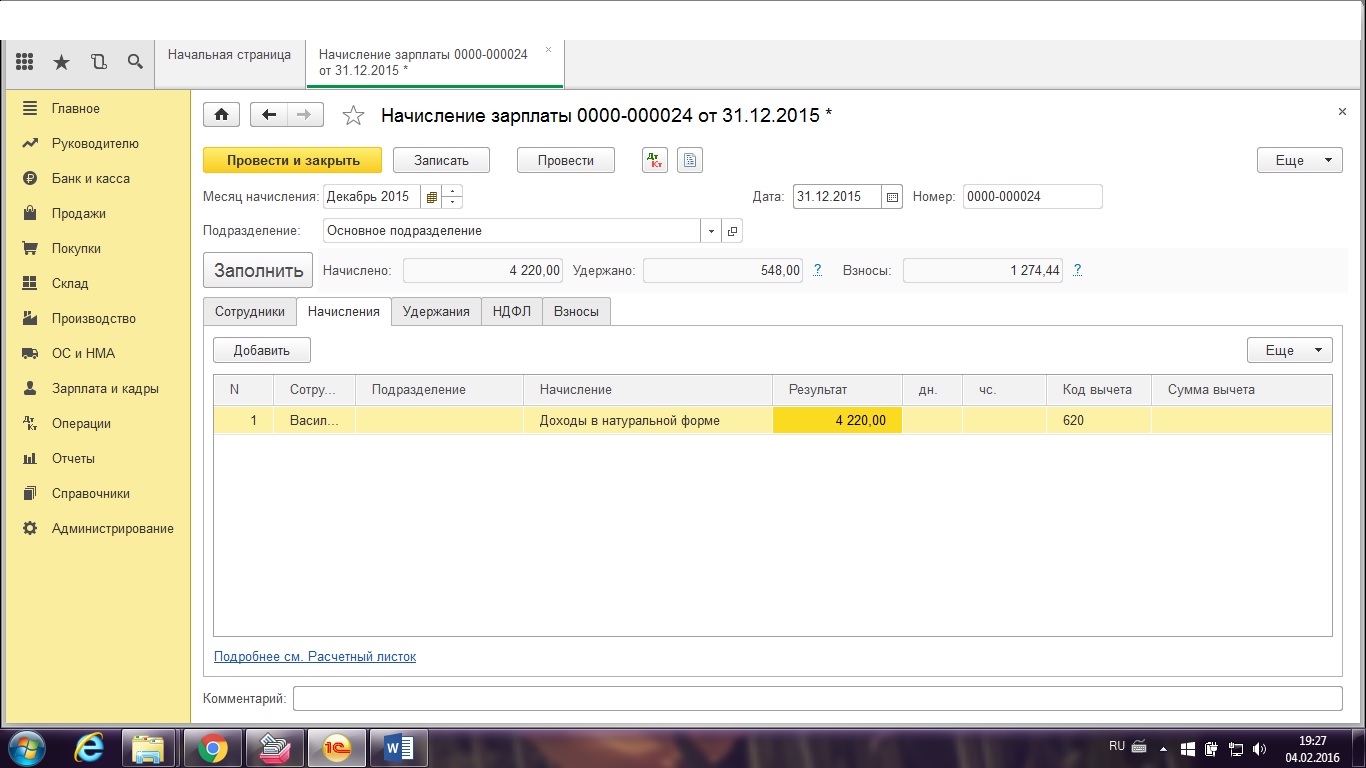Add document to favorites with star icon
Screen dimensions: 1366x768
tap(353, 116)
